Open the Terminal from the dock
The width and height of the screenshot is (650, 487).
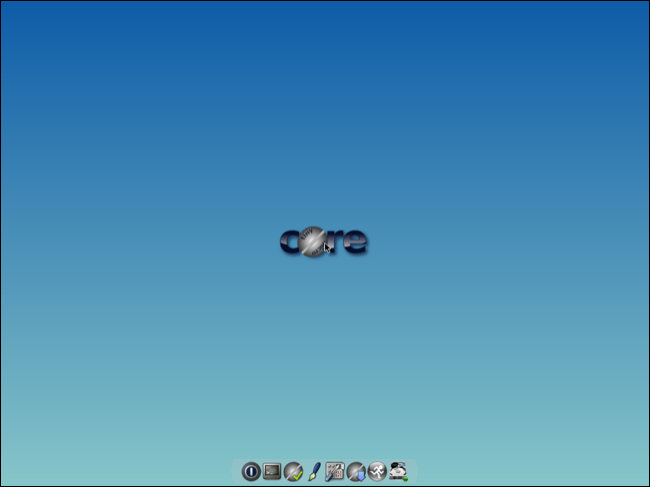(x=272, y=471)
